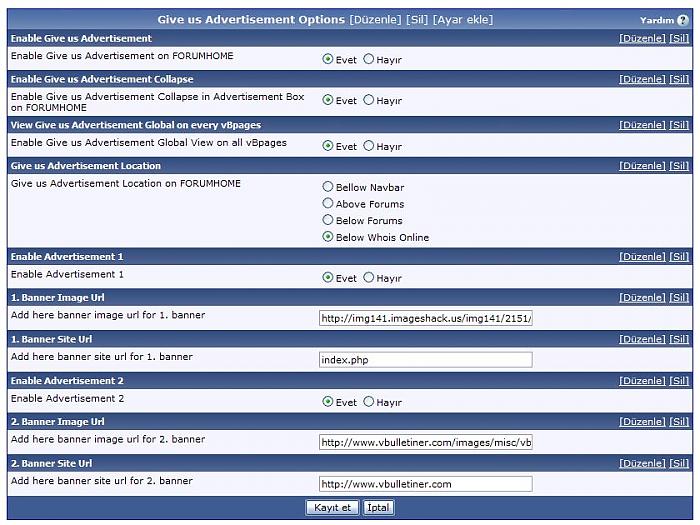Choose Bellow Navbar location option

(x=328, y=187)
